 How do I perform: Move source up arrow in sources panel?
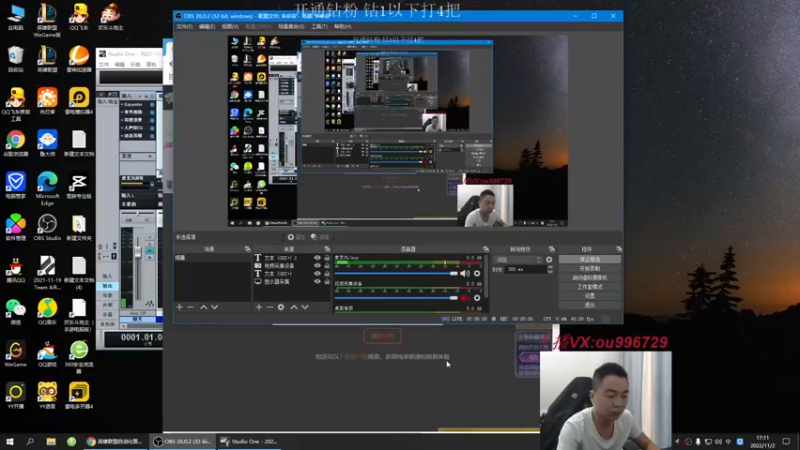(x=294, y=307)
